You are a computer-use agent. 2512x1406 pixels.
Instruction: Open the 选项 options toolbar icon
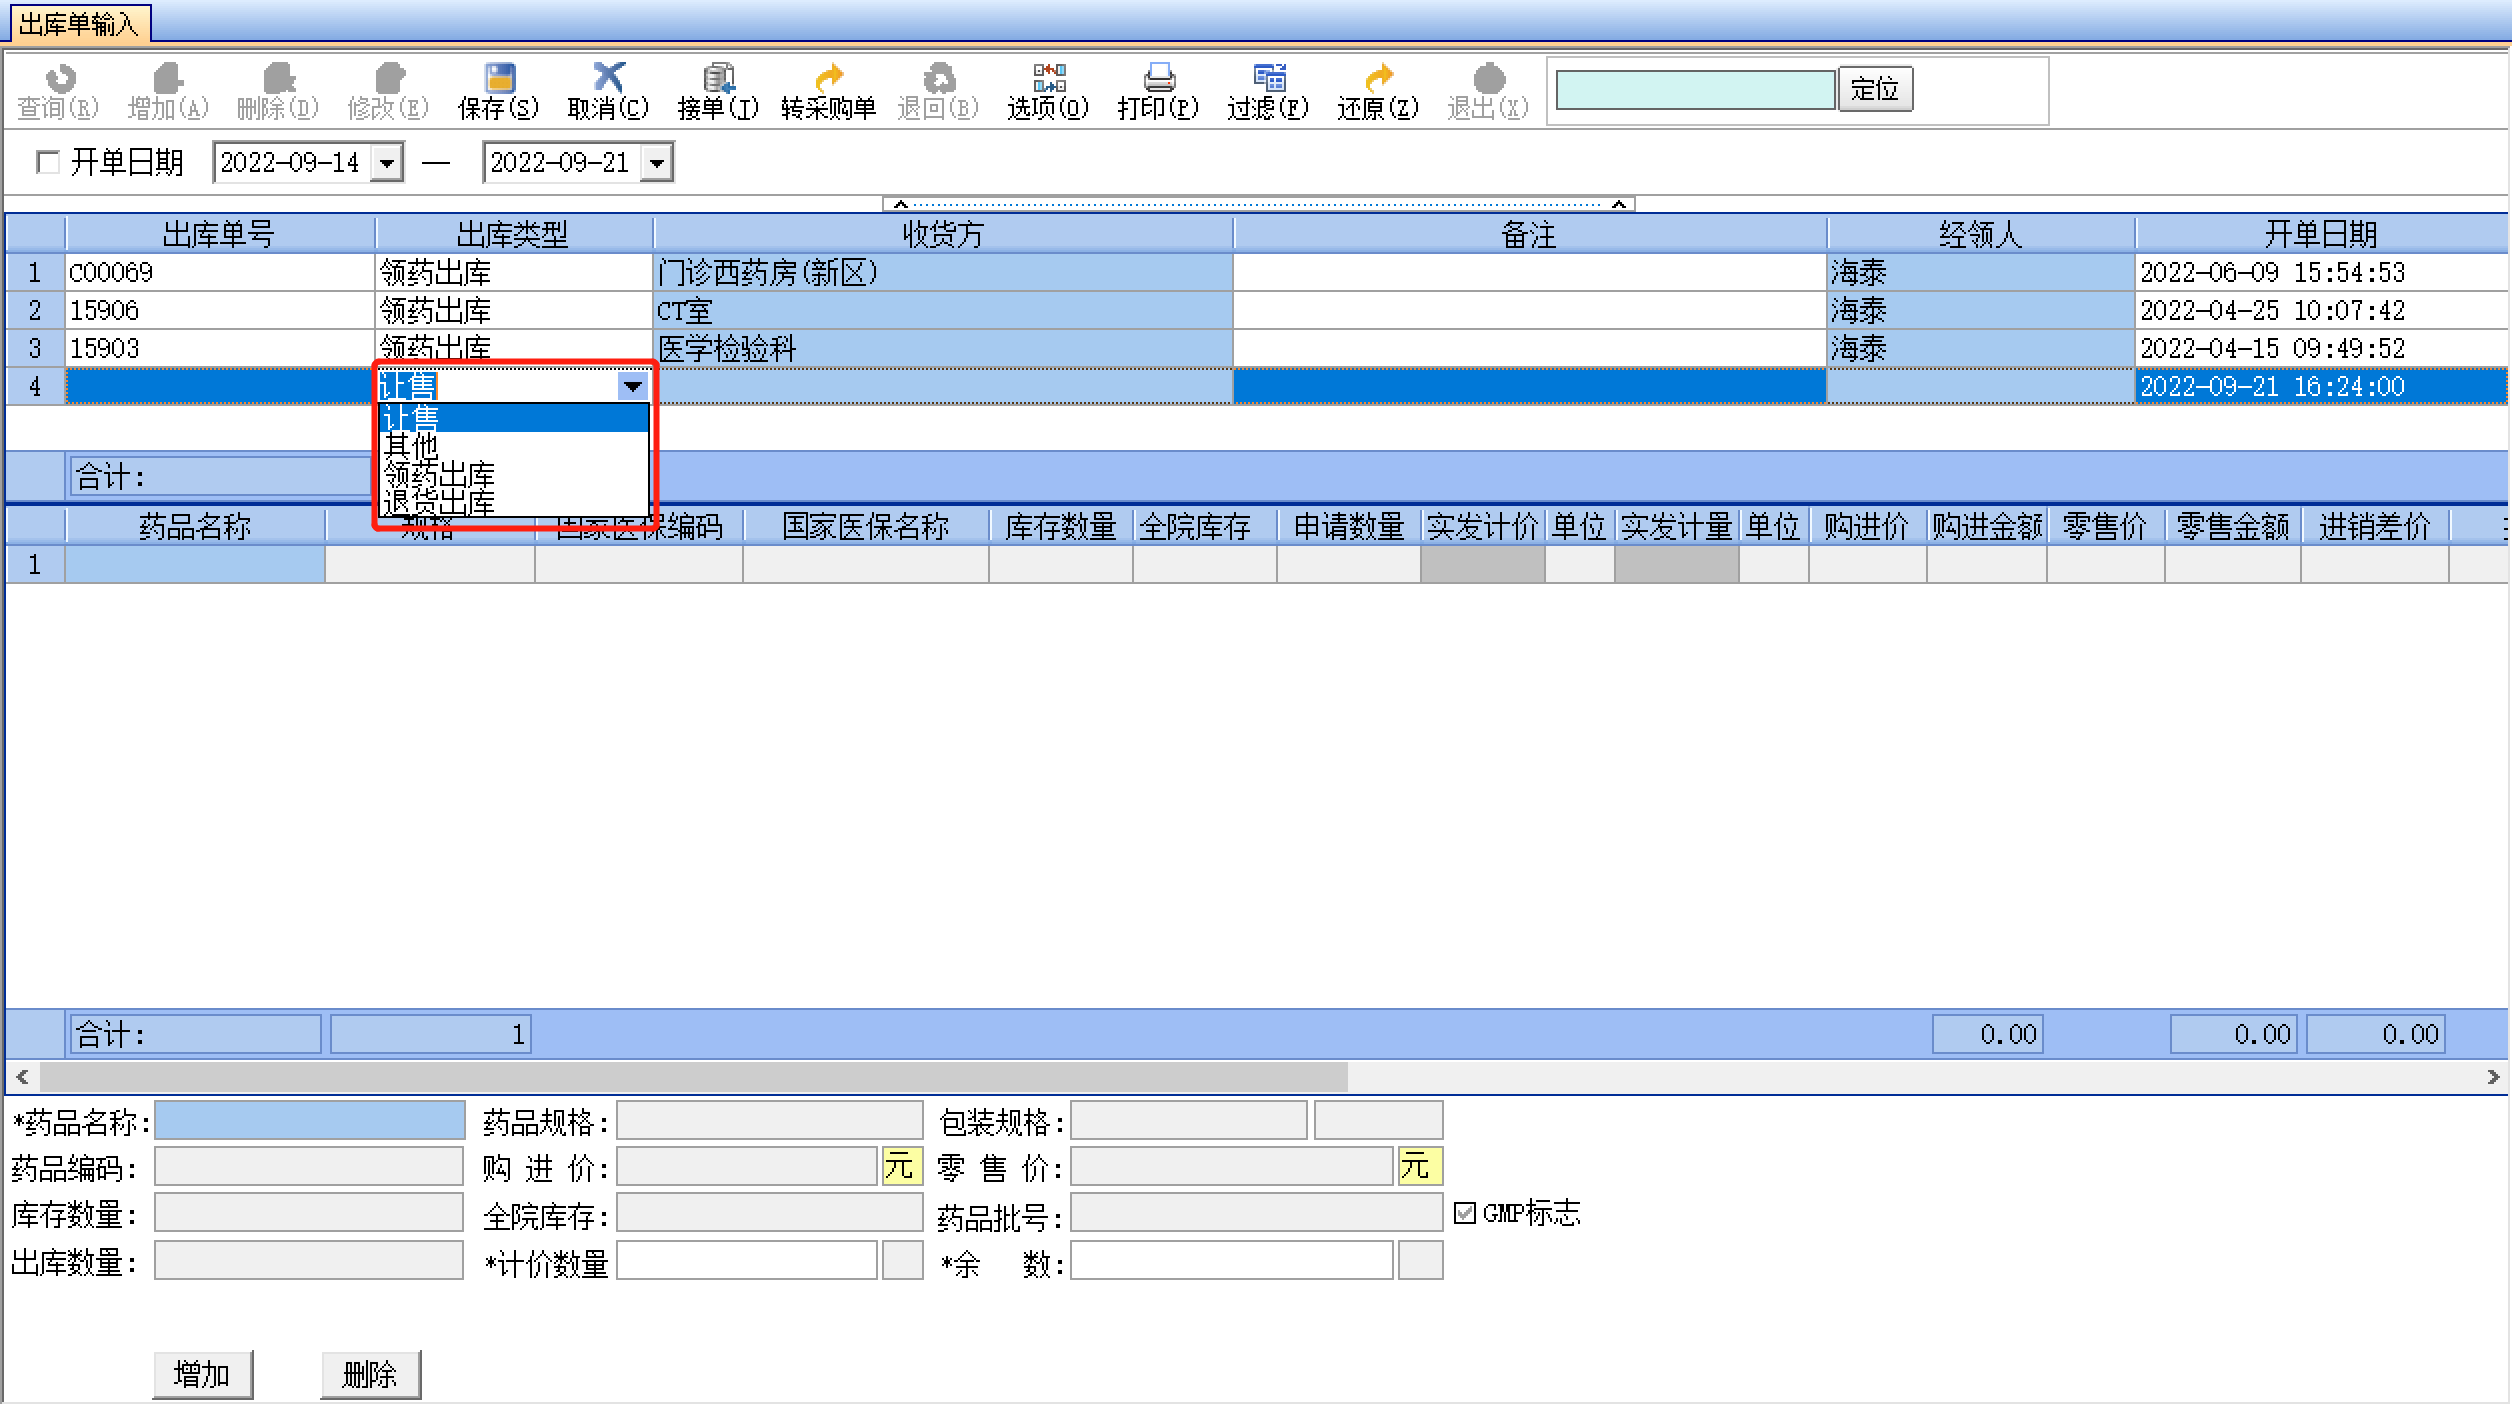click(1048, 79)
